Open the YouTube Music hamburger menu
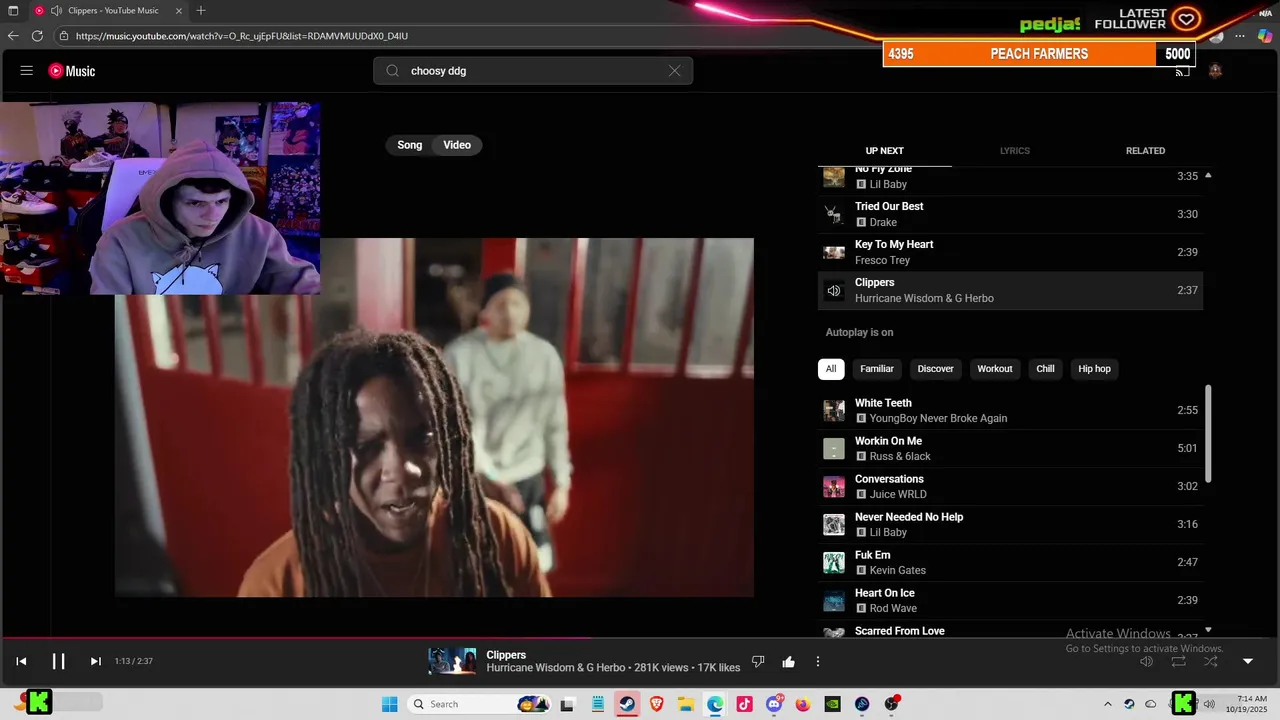This screenshot has width=1280, height=720. click(x=27, y=71)
